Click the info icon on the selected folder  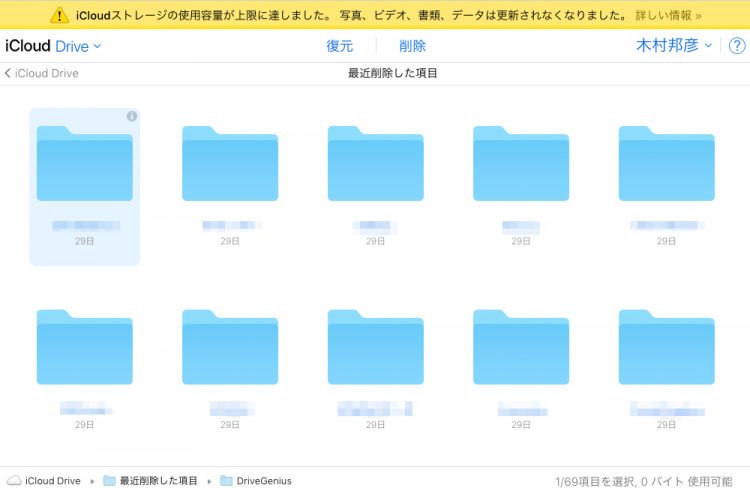pyautogui.click(x=132, y=116)
